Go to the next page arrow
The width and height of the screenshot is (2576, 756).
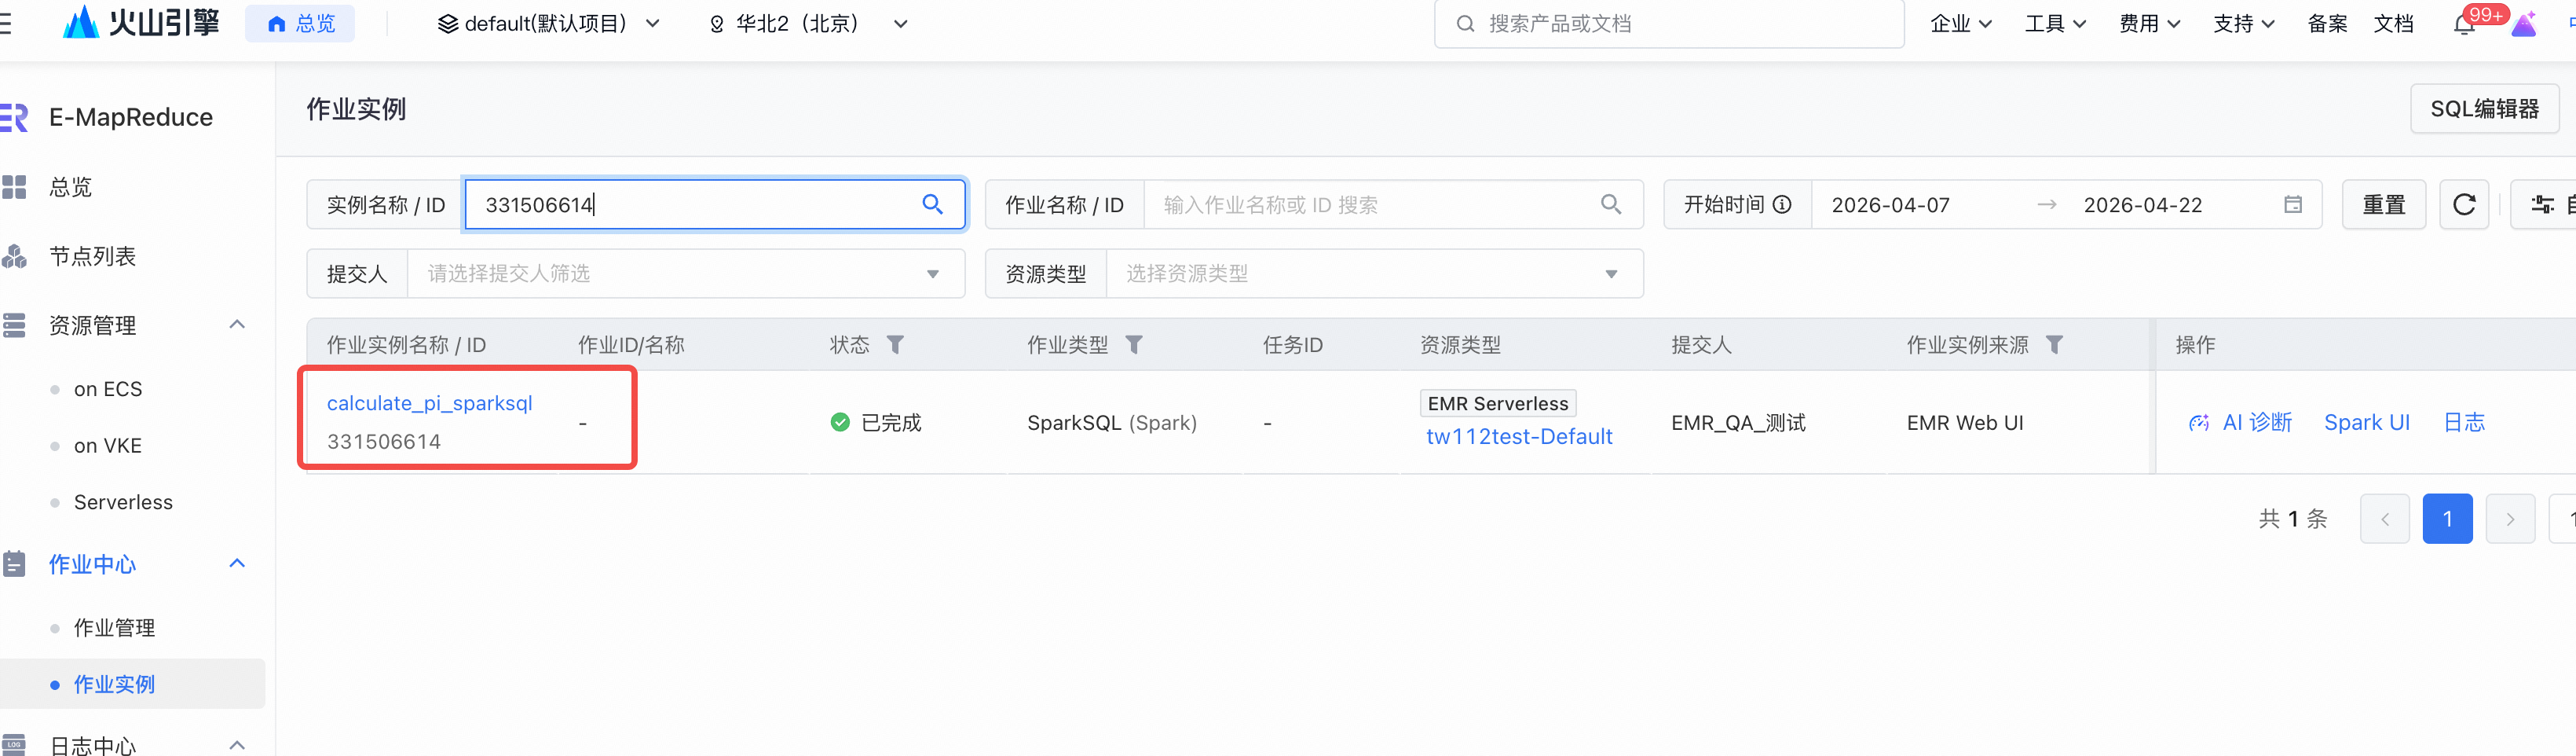[x=2510, y=518]
